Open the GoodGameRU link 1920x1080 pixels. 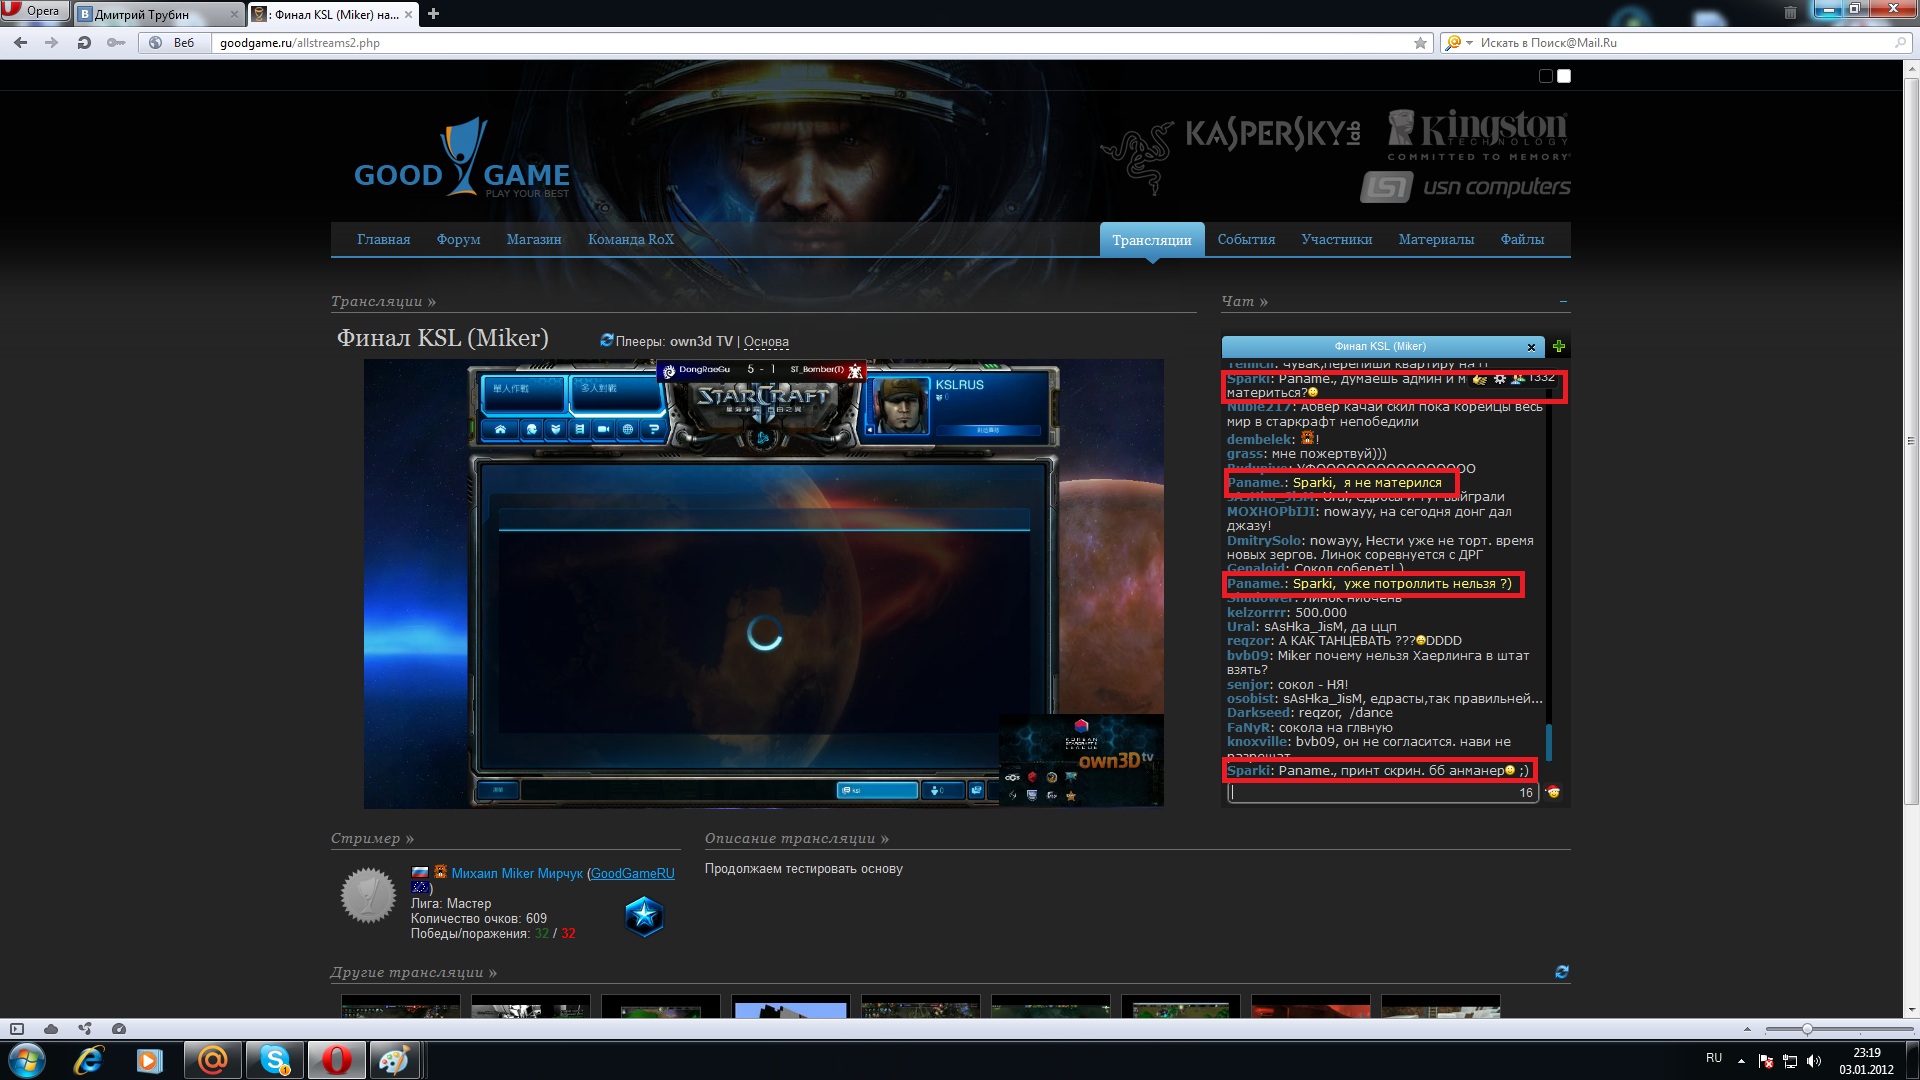[x=632, y=874]
